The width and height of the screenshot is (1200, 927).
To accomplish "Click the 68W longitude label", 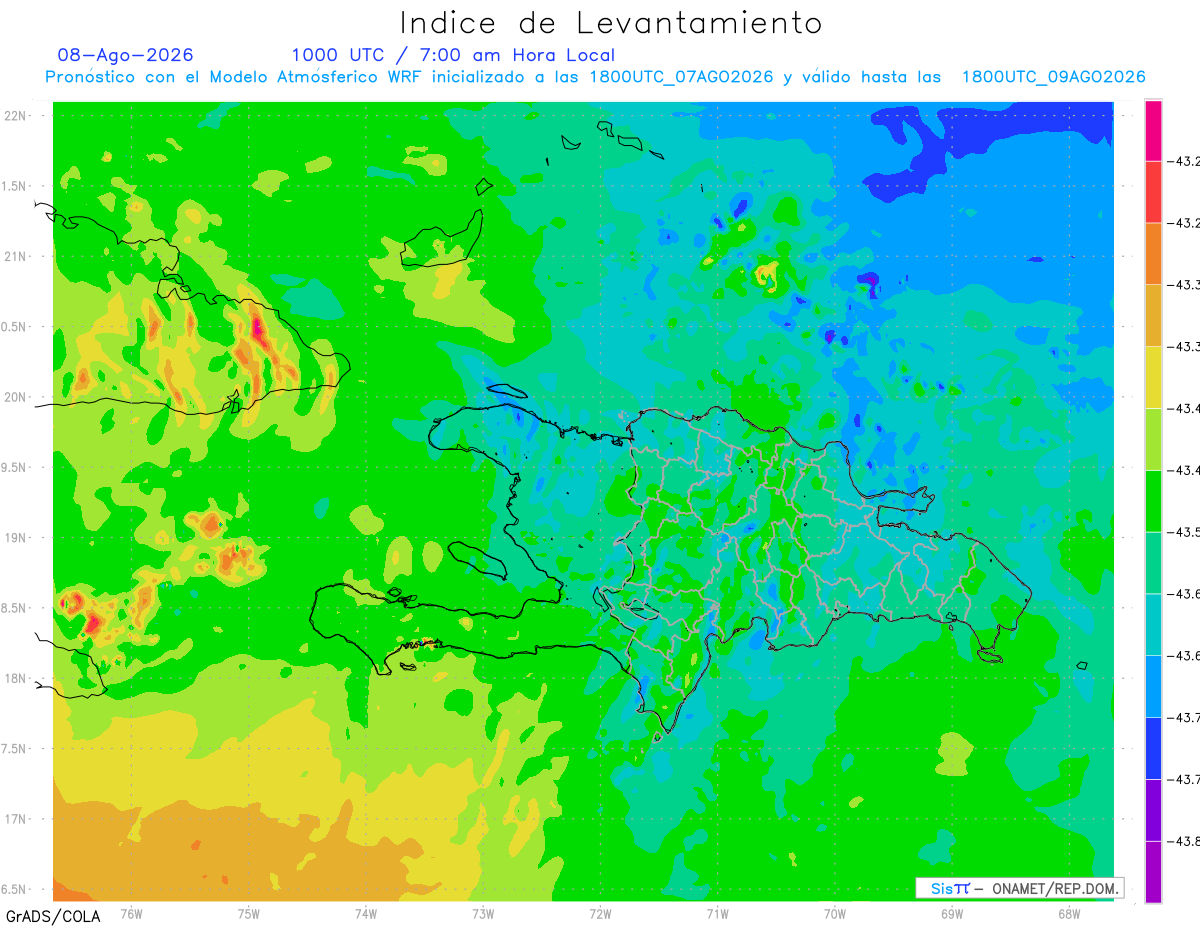I will (1069, 914).
